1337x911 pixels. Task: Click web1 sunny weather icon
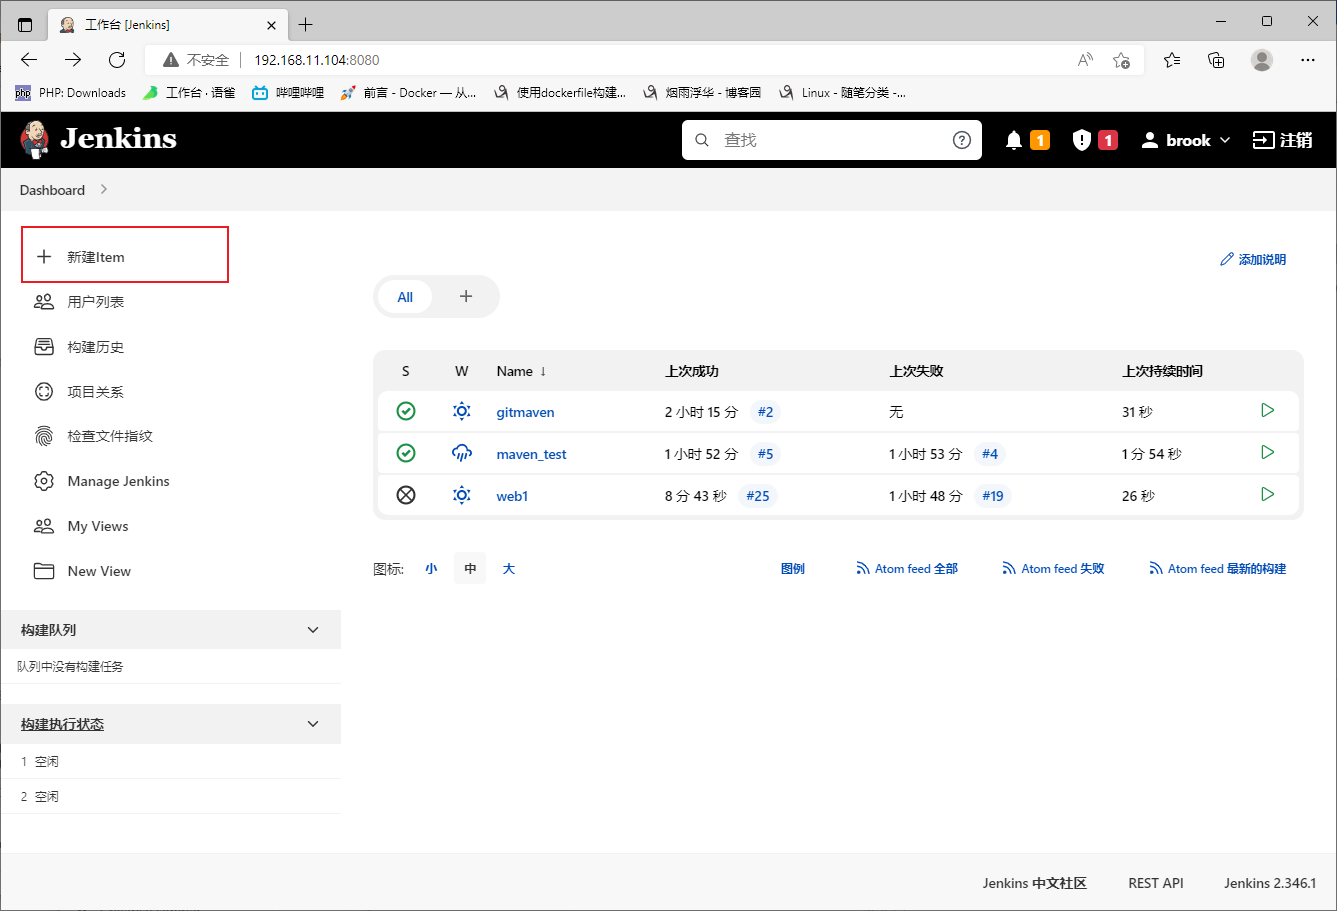tap(462, 495)
